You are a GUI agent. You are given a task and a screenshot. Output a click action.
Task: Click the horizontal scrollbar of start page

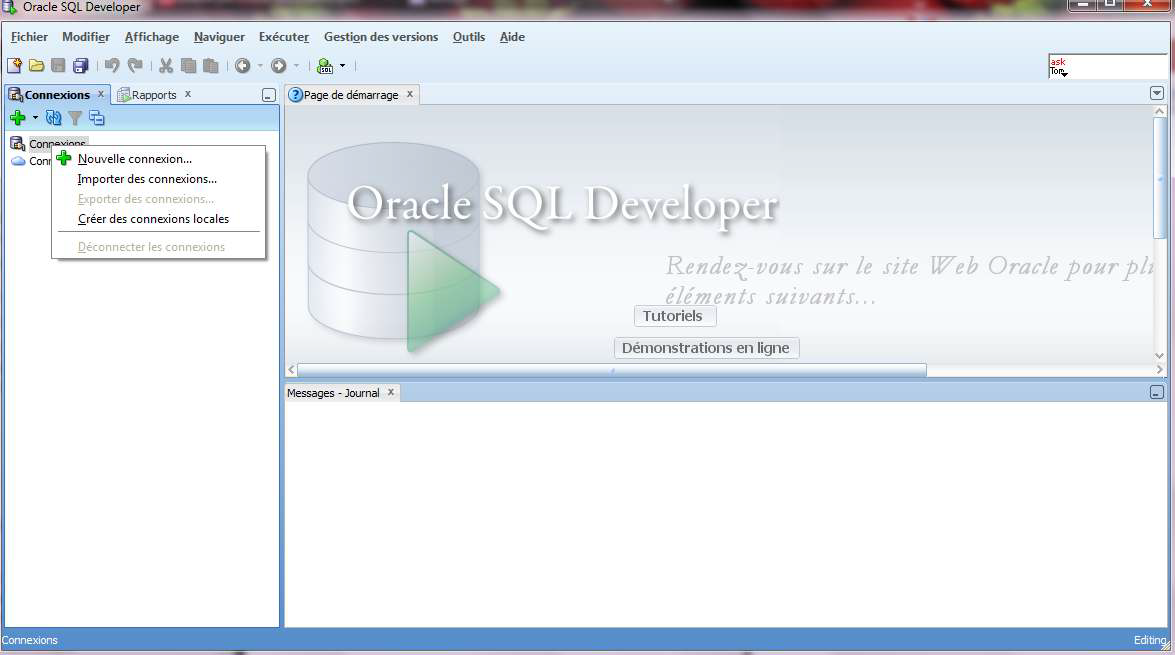click(611, 370)
